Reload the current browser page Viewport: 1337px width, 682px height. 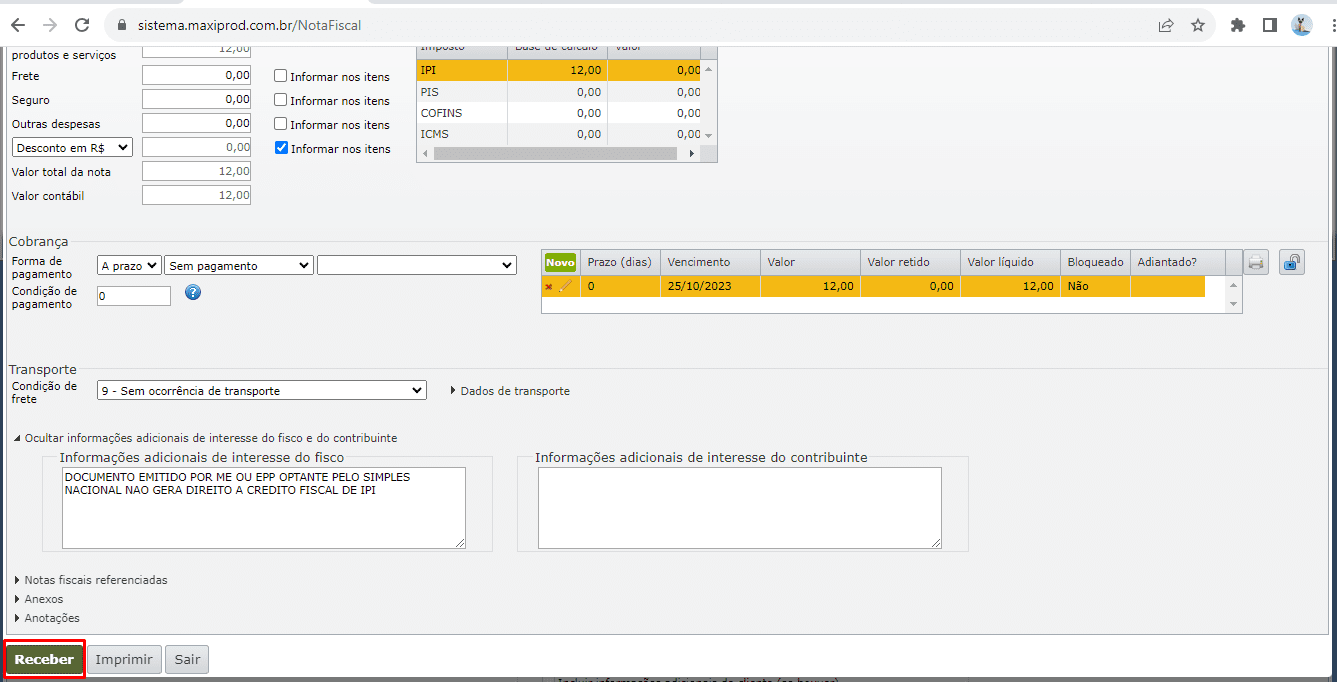[x=82, y=25]
